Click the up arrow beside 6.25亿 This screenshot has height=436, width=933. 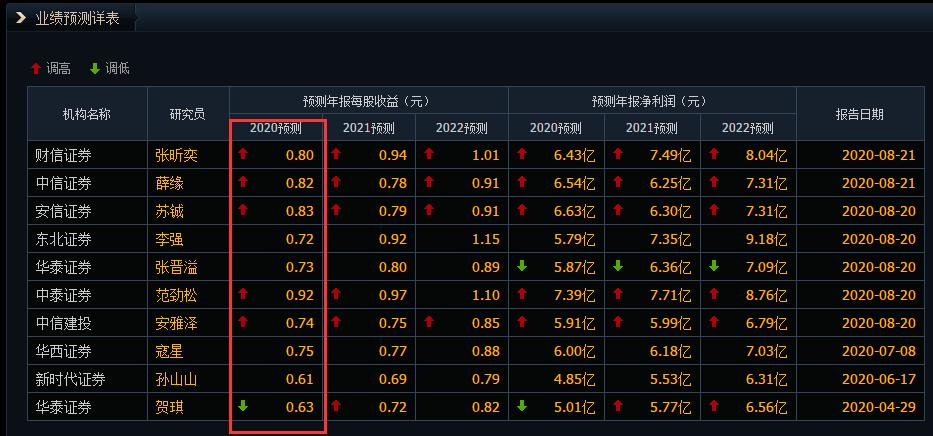click(x=618, y=182)
